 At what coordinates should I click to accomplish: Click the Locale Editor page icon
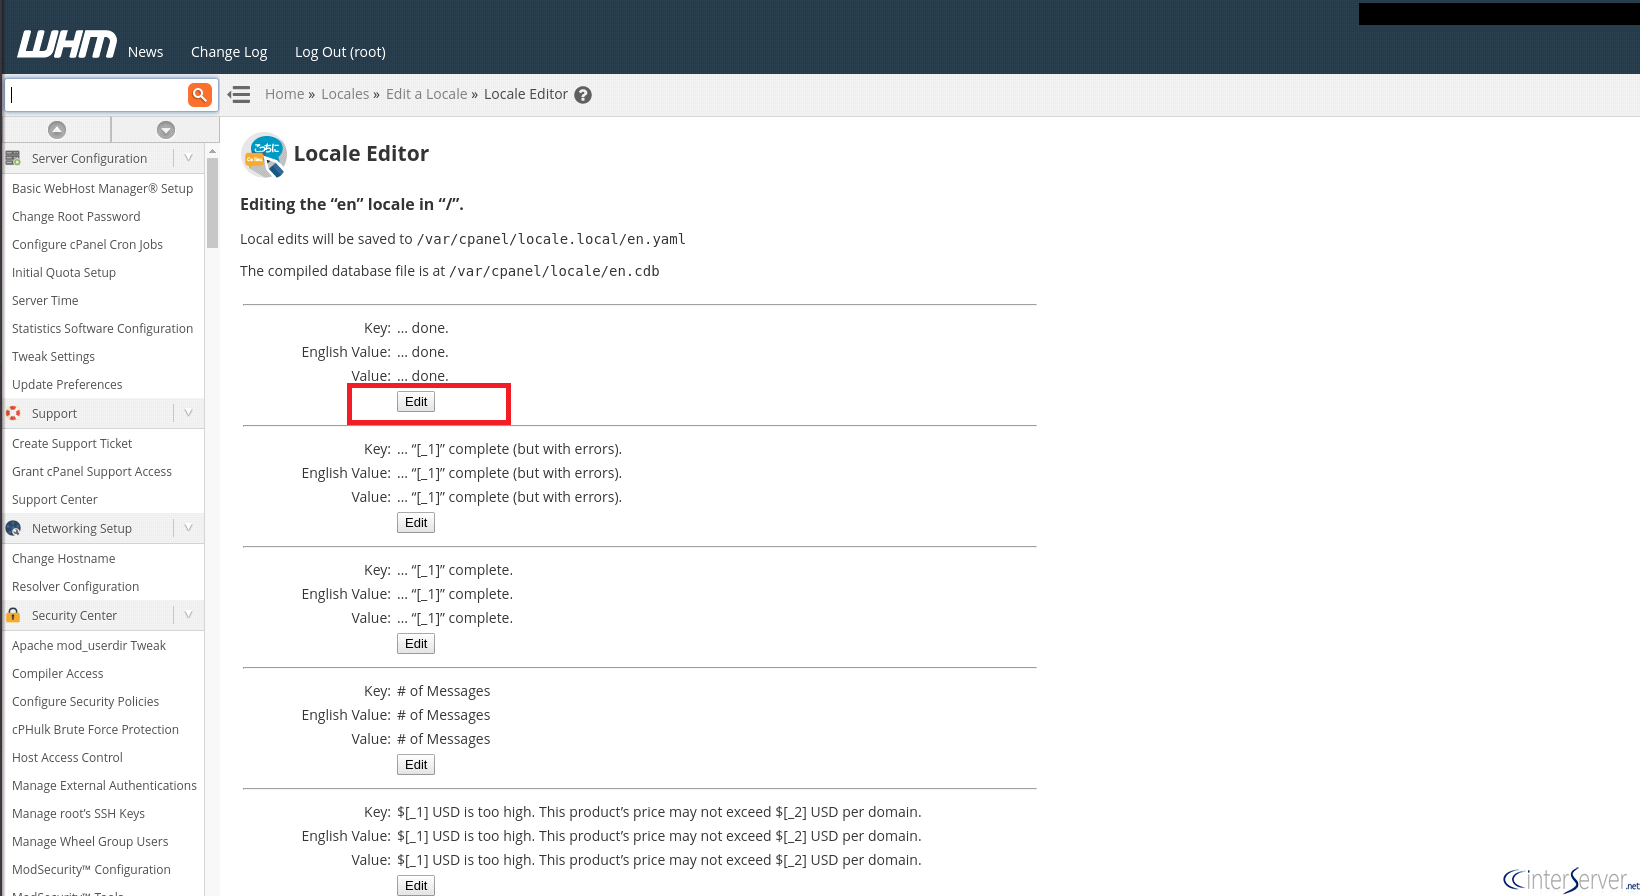pyautogui.click(x=264, y=155)
